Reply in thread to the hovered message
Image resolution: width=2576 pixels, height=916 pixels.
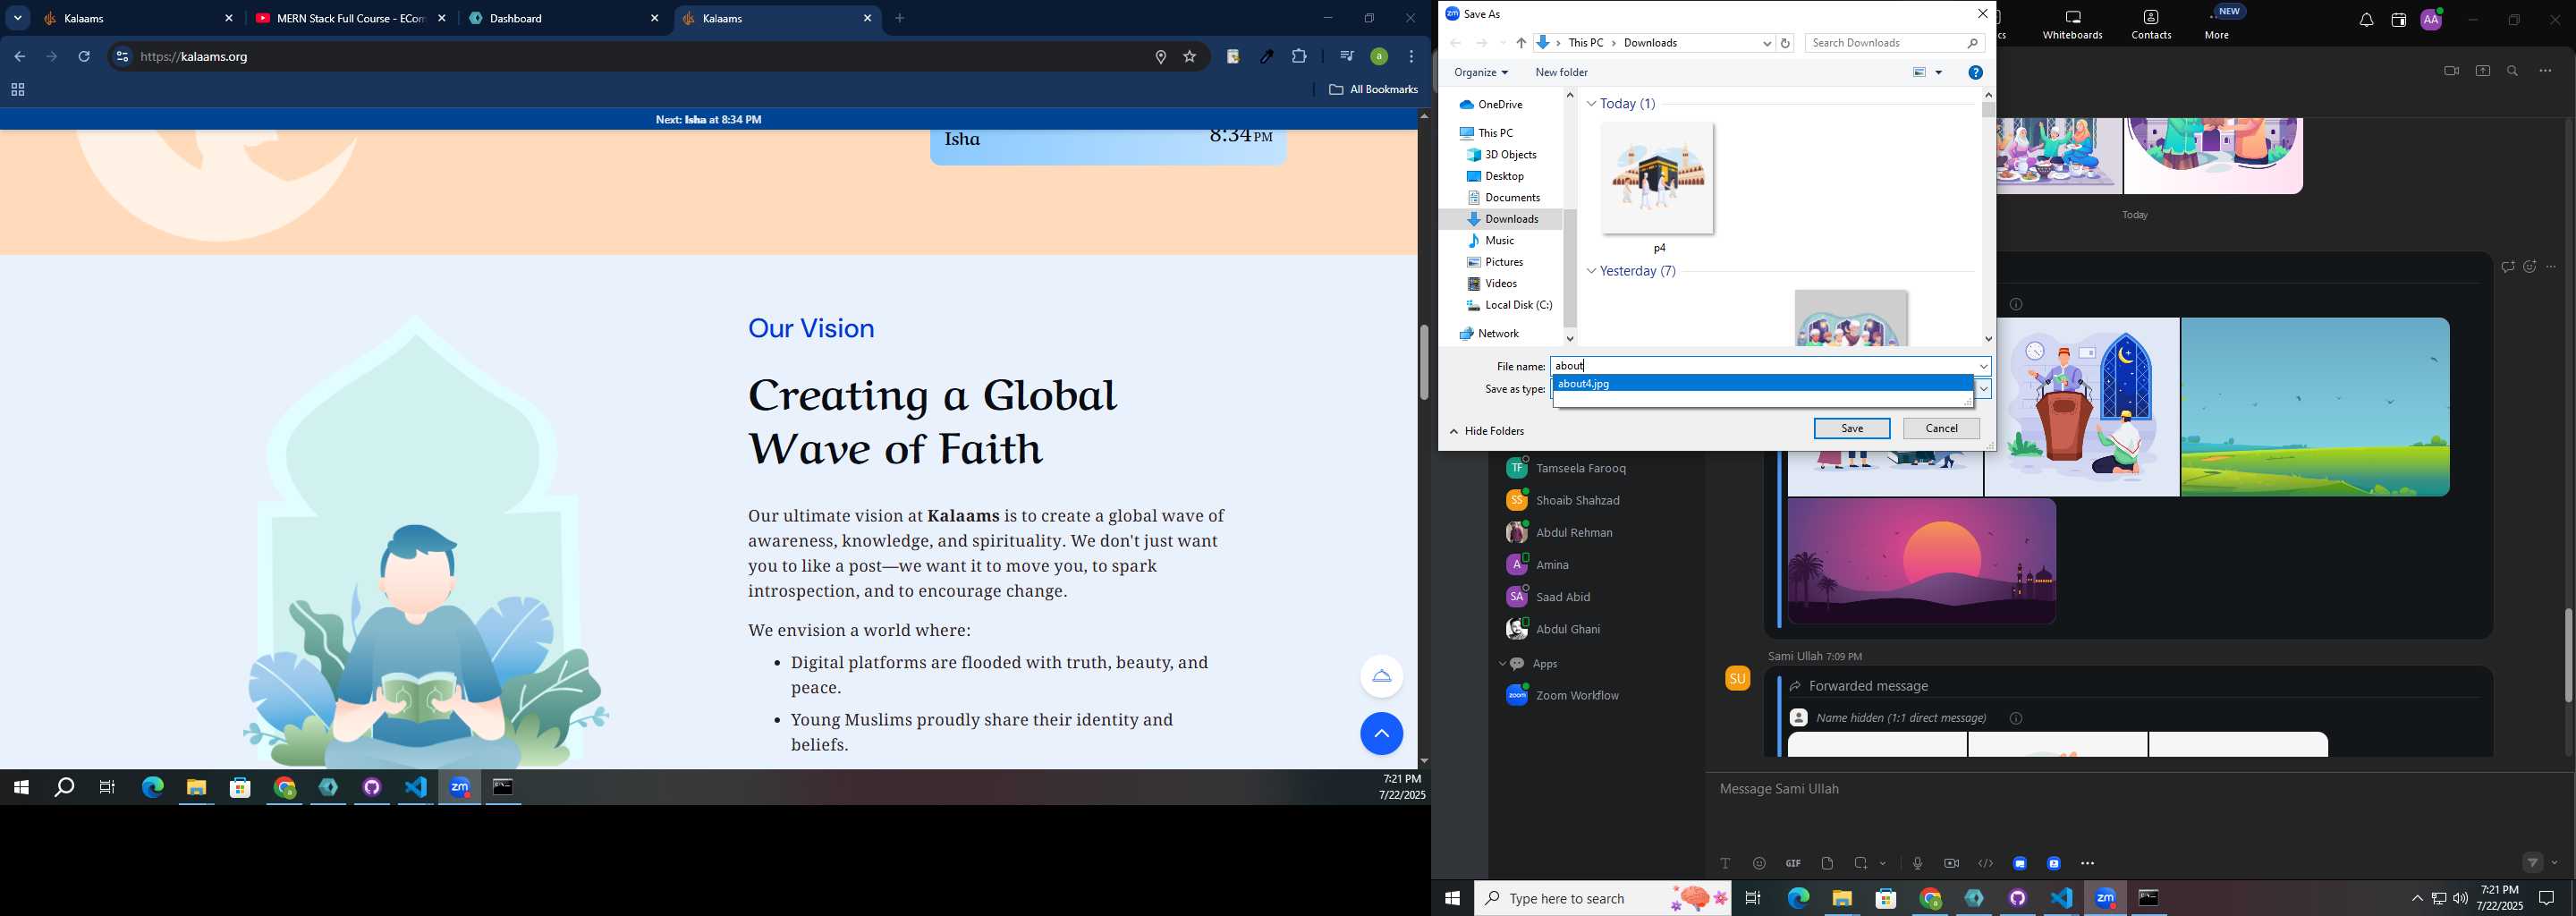(x=2507, y=267)
